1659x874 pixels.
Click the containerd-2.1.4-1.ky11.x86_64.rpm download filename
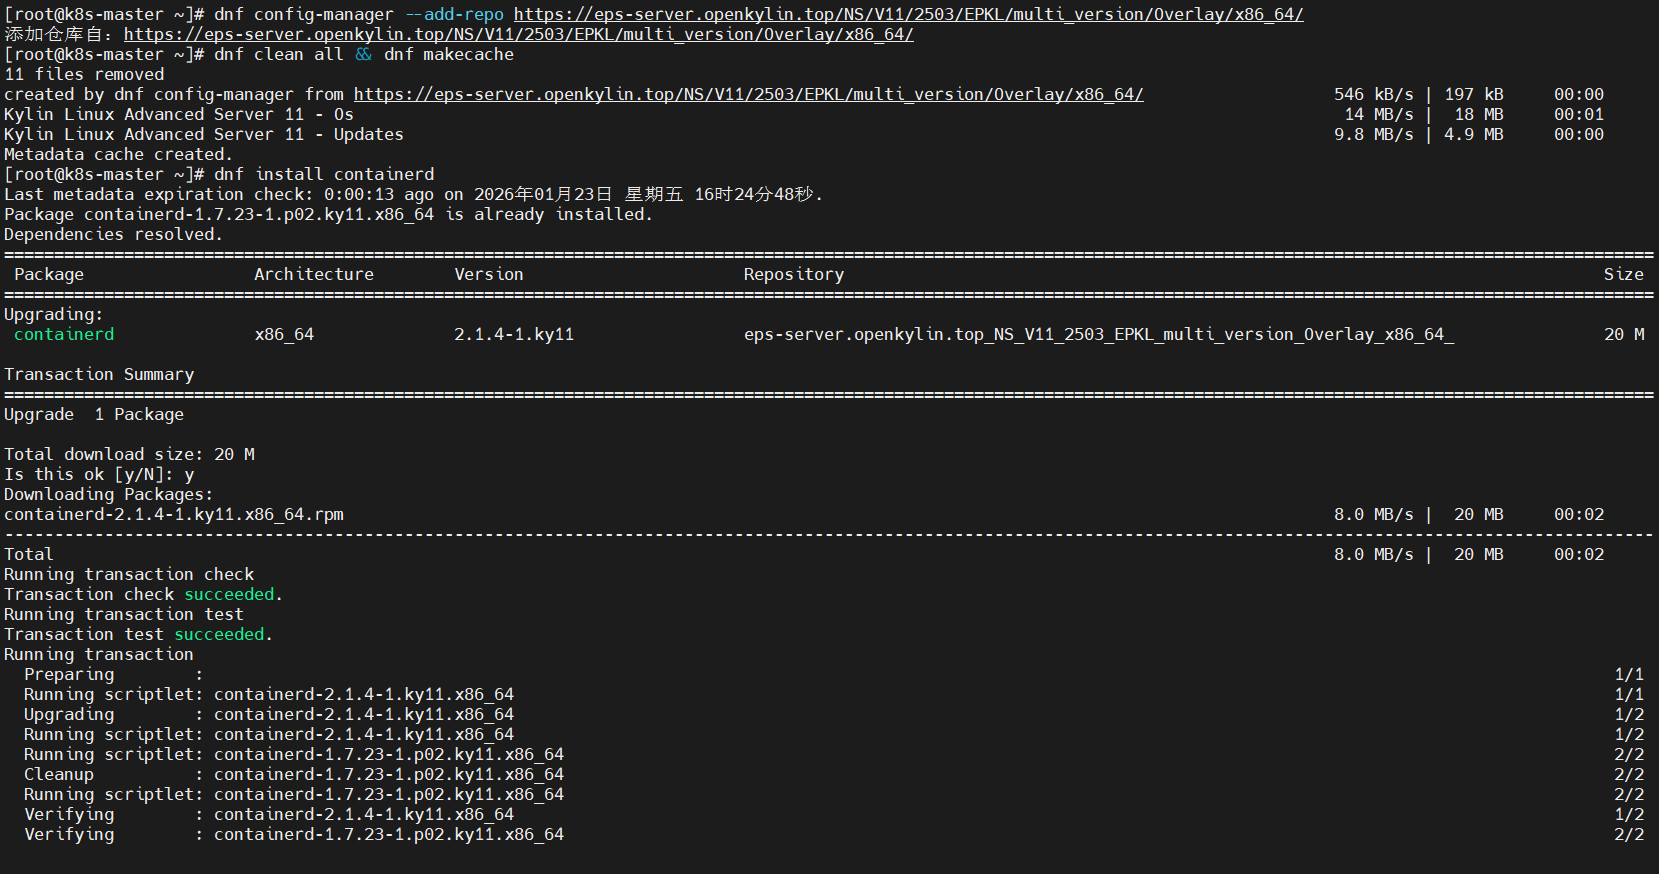(x=174, y=514)
